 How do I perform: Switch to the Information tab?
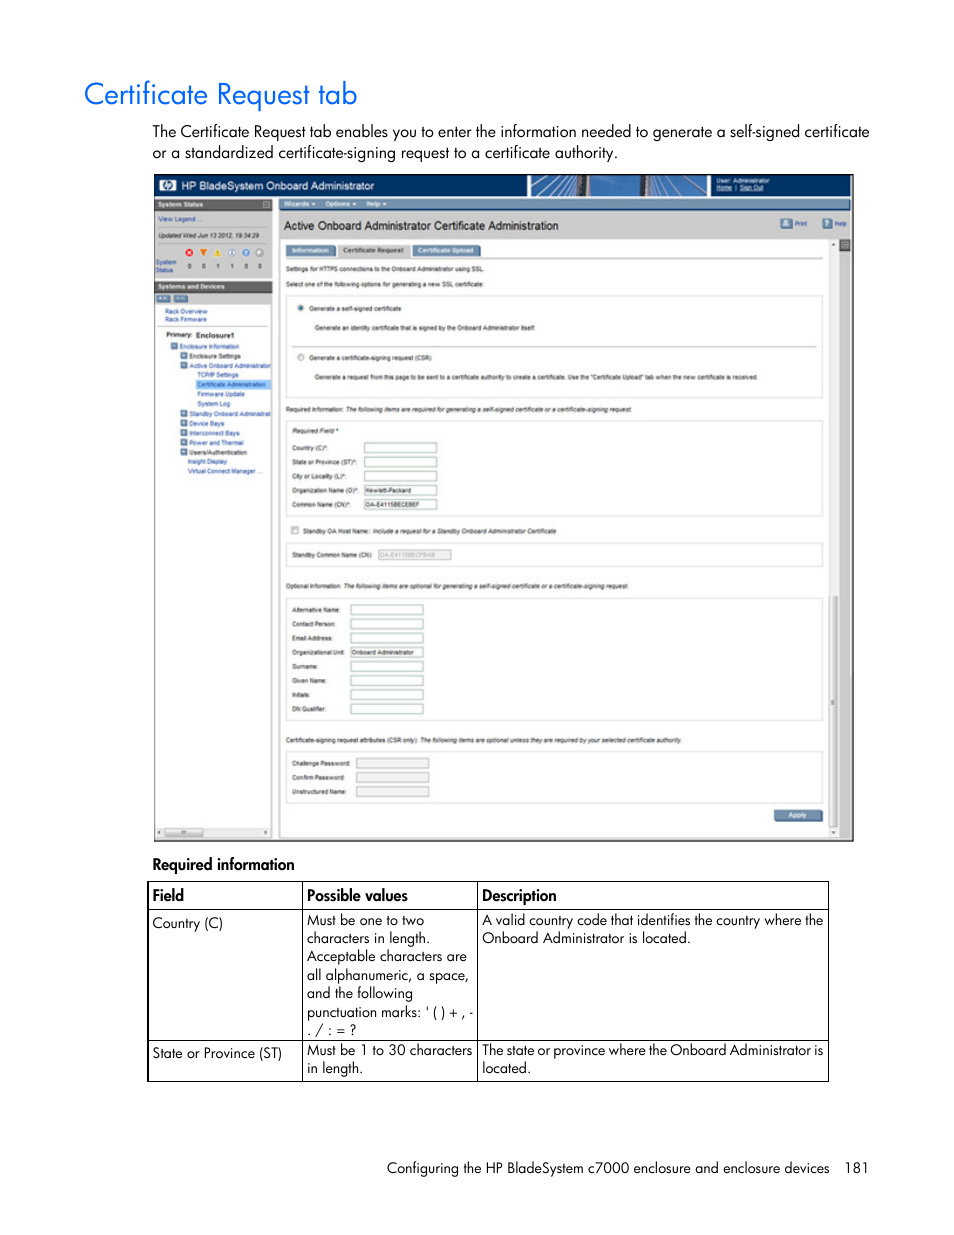tap(310, 250)
